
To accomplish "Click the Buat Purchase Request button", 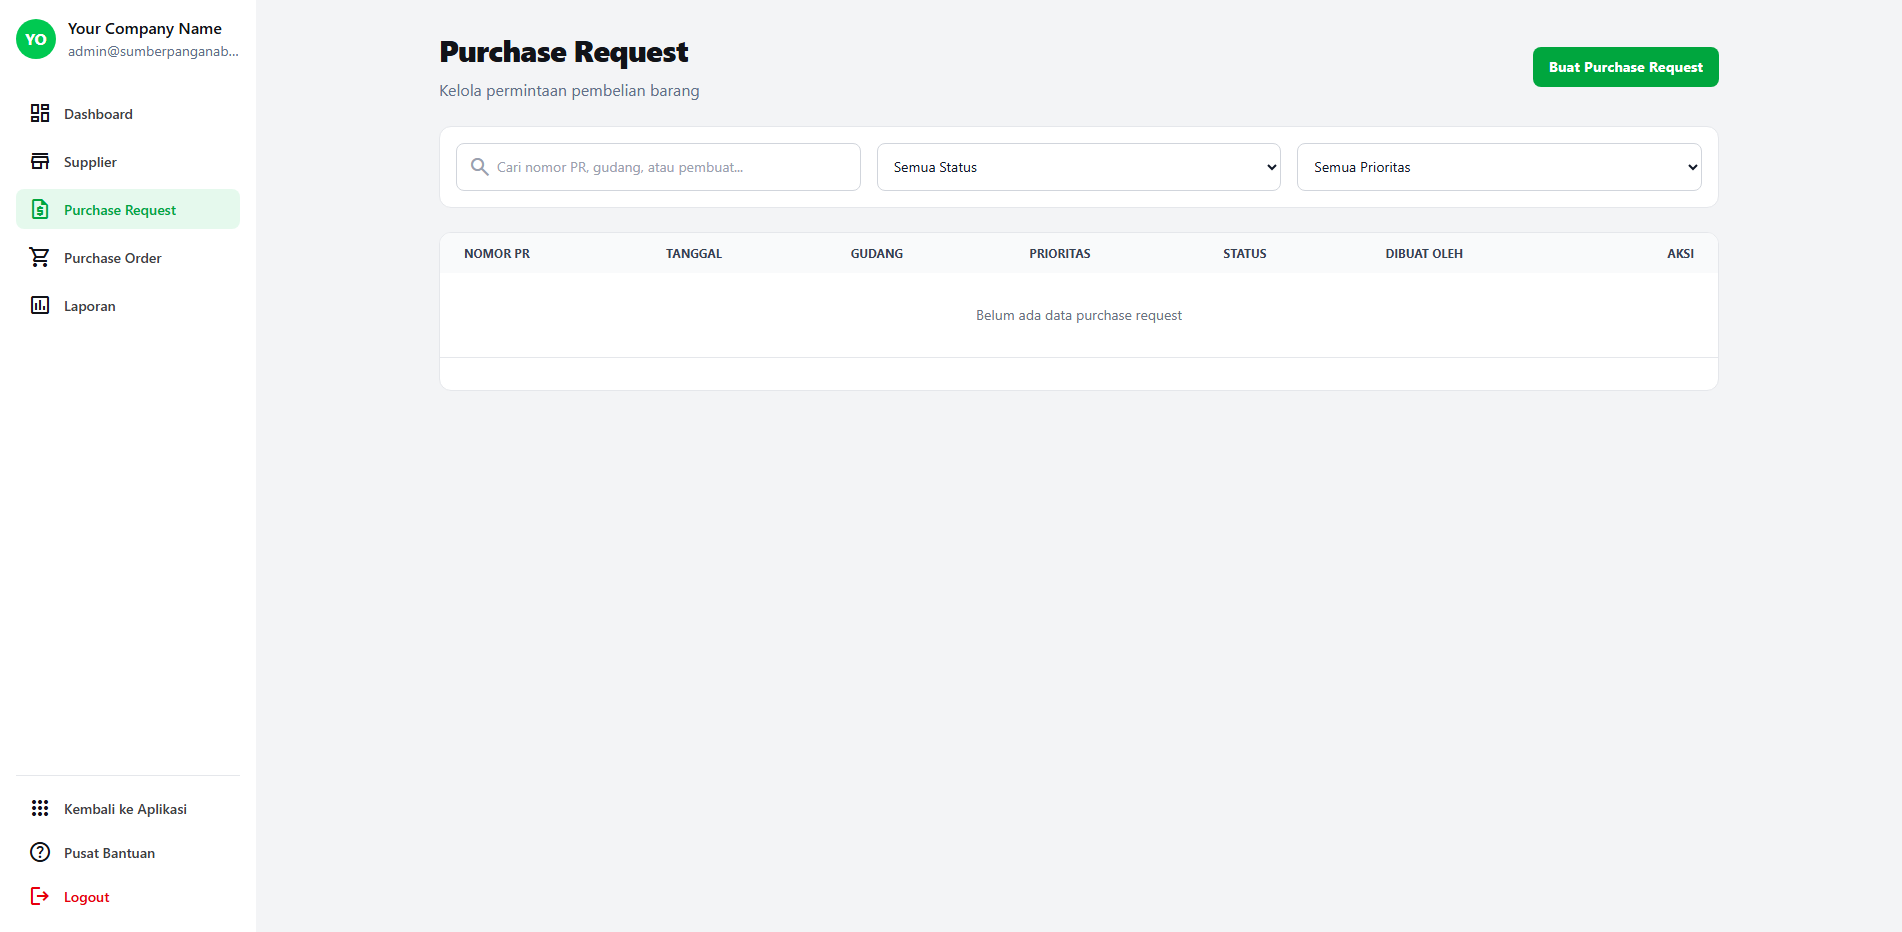I will [x=1625, y=67].
